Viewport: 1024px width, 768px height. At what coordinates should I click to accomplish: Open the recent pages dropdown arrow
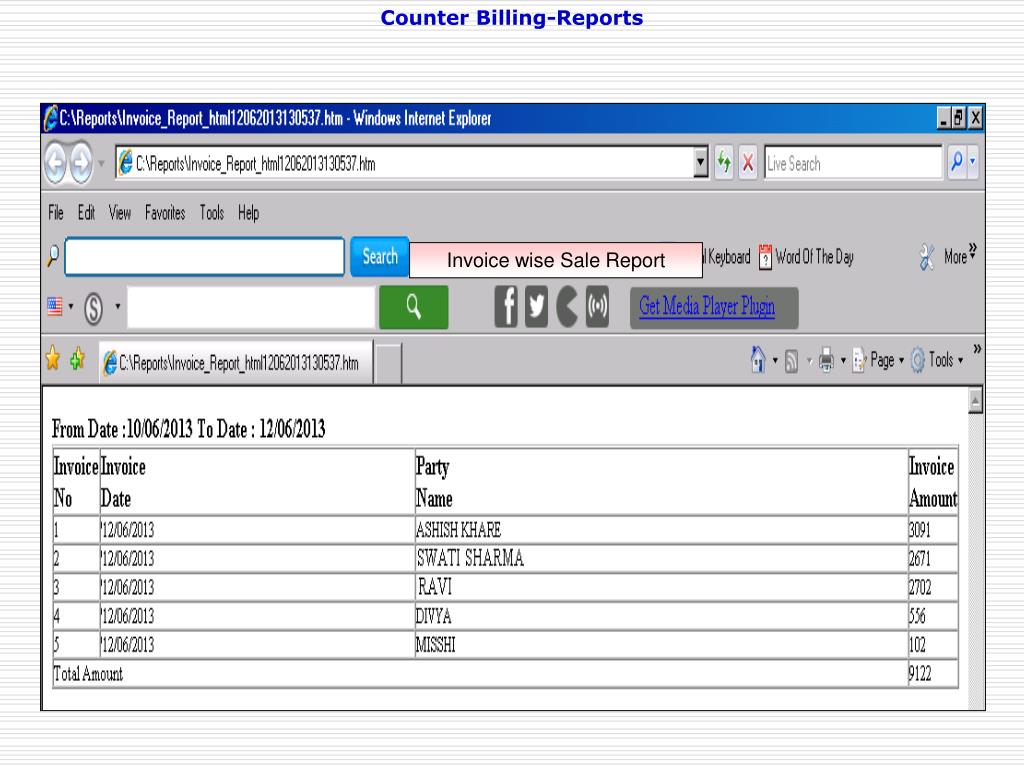101,163
